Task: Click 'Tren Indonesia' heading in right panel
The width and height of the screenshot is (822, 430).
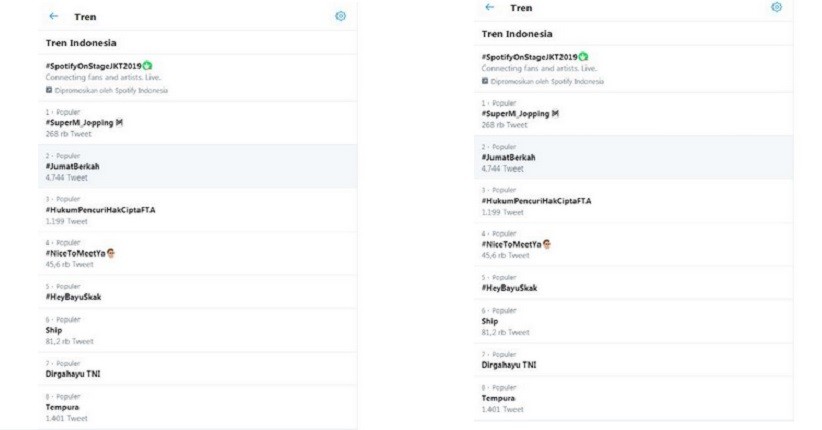Action: pyautogui.click(x=517, y=34)
